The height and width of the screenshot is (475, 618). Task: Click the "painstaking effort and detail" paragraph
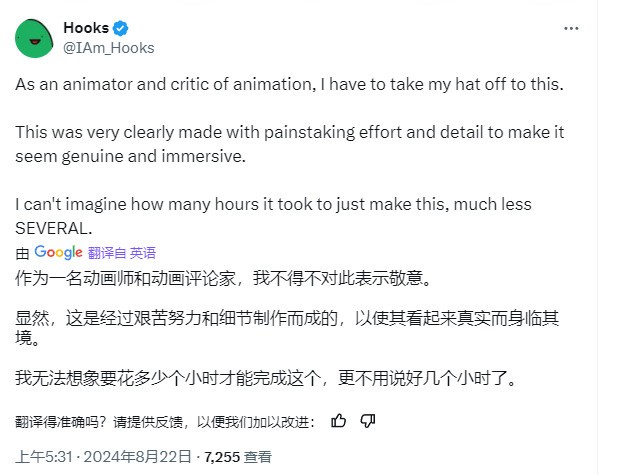point(278,145)
